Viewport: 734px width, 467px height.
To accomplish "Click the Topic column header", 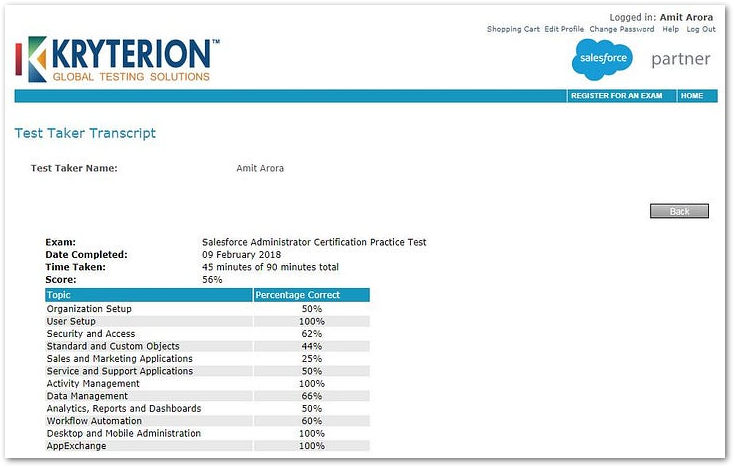I will tap(149, 295).
